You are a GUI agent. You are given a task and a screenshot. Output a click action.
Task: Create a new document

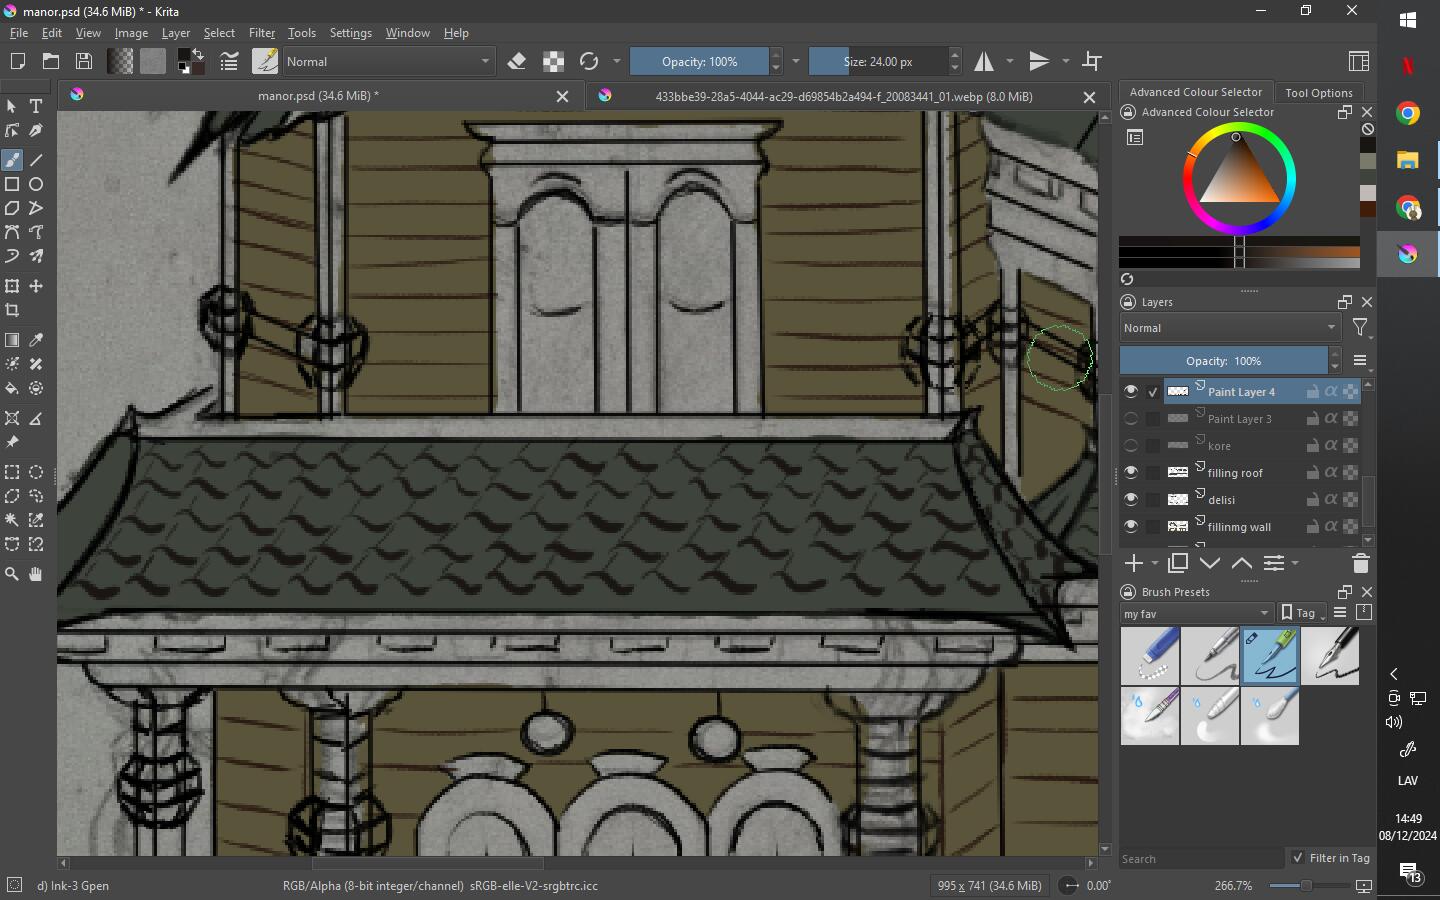tap(17, 61)
